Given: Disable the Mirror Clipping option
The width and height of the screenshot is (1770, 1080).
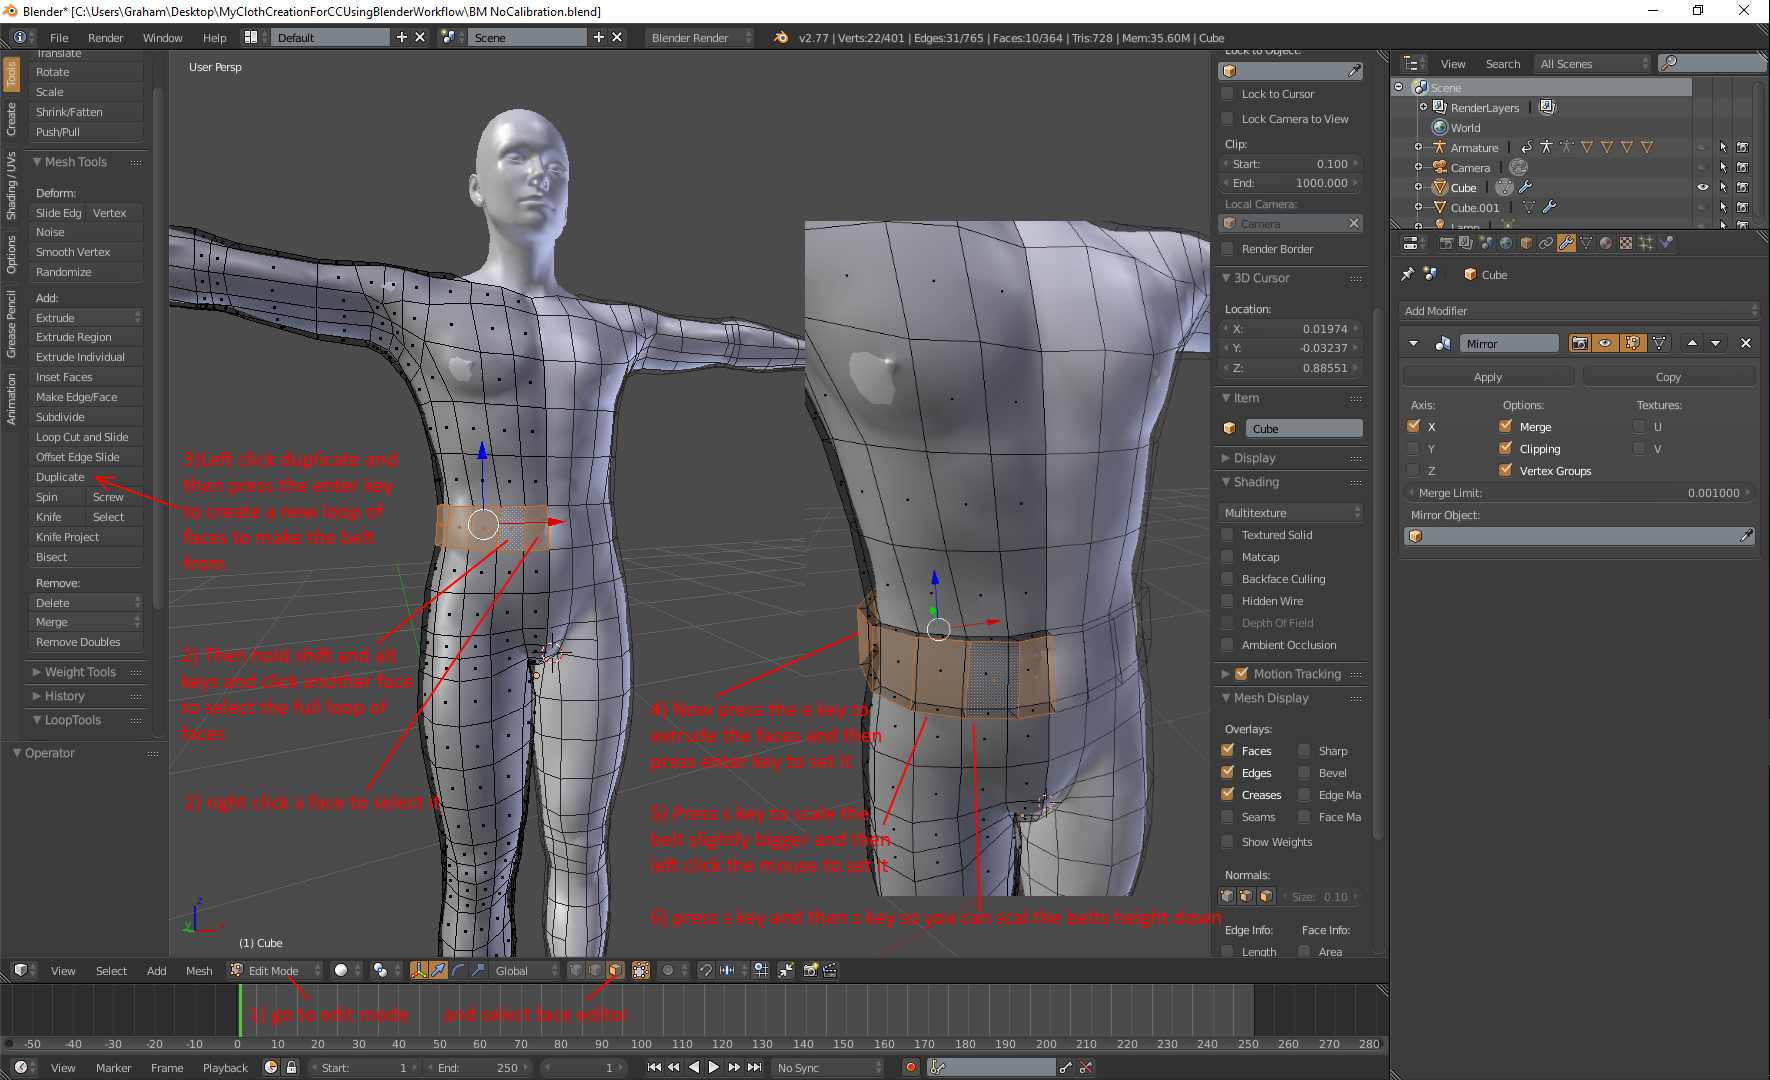Looking at the screenshot, I should pos(1505,448).
